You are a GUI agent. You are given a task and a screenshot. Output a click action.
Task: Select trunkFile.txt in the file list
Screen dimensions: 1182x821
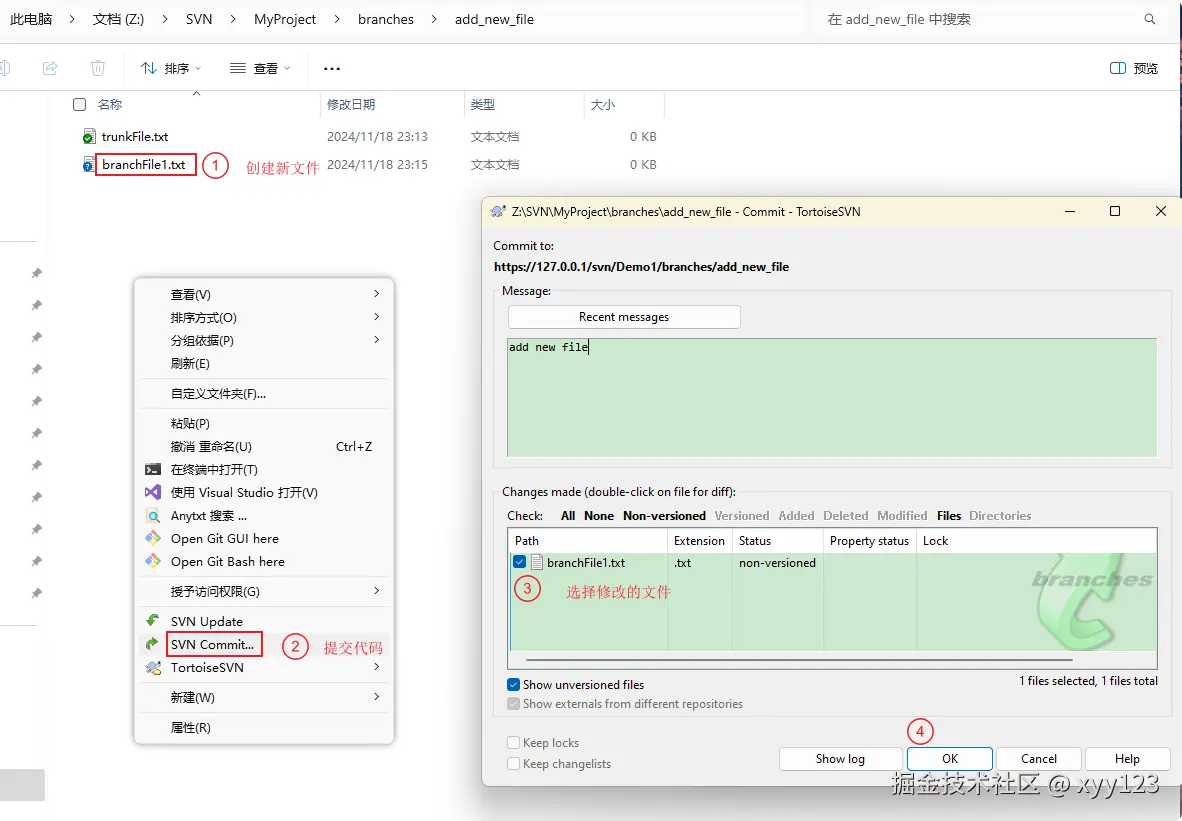coord(135,136)
